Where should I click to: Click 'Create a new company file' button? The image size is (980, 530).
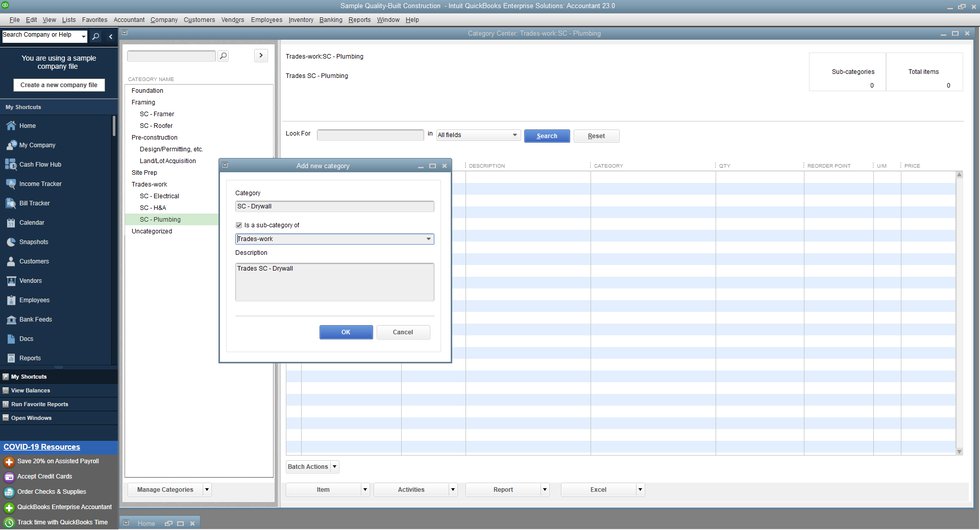[x=59, y=85]
